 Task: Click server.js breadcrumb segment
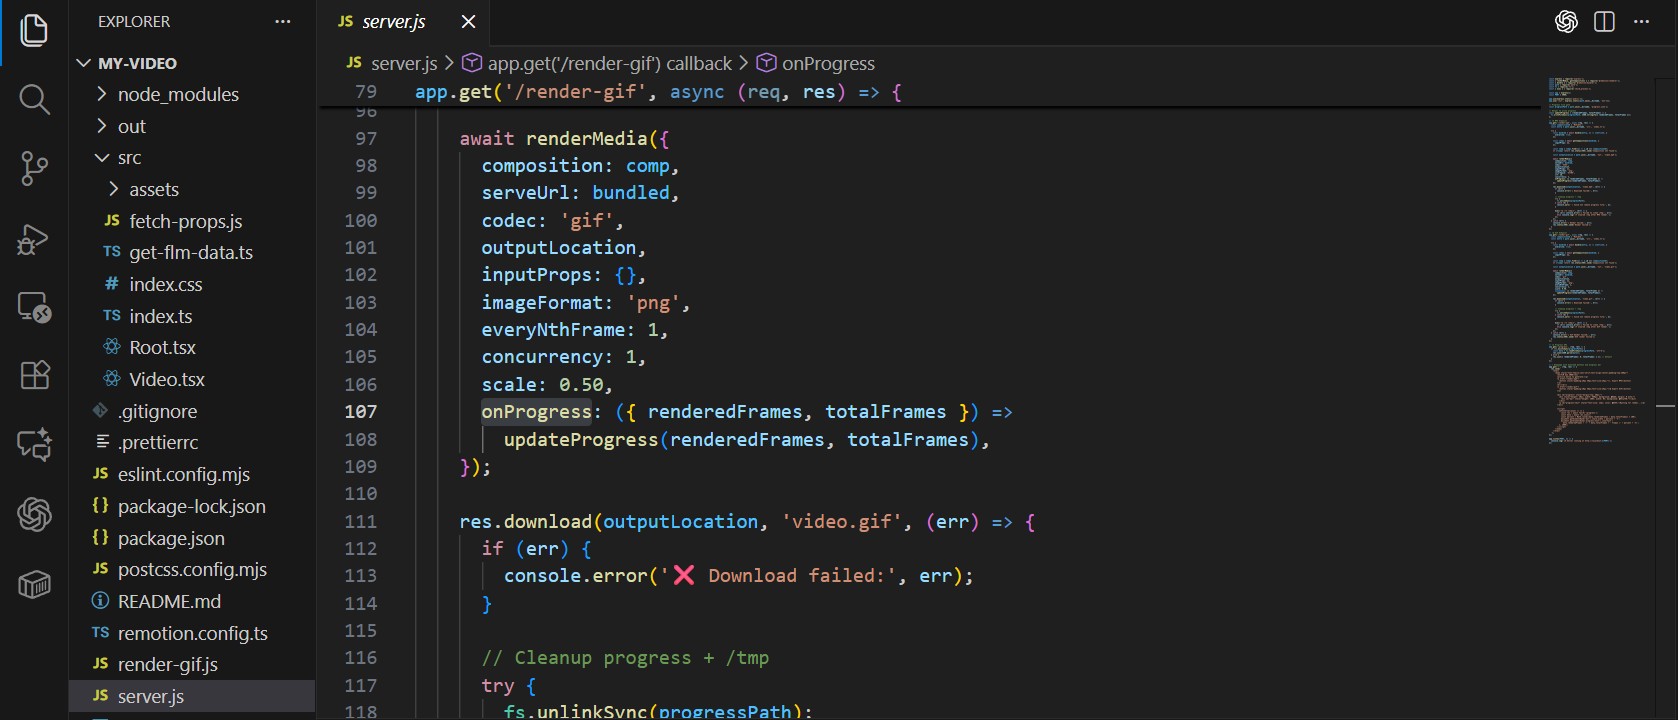pos(404,63)
